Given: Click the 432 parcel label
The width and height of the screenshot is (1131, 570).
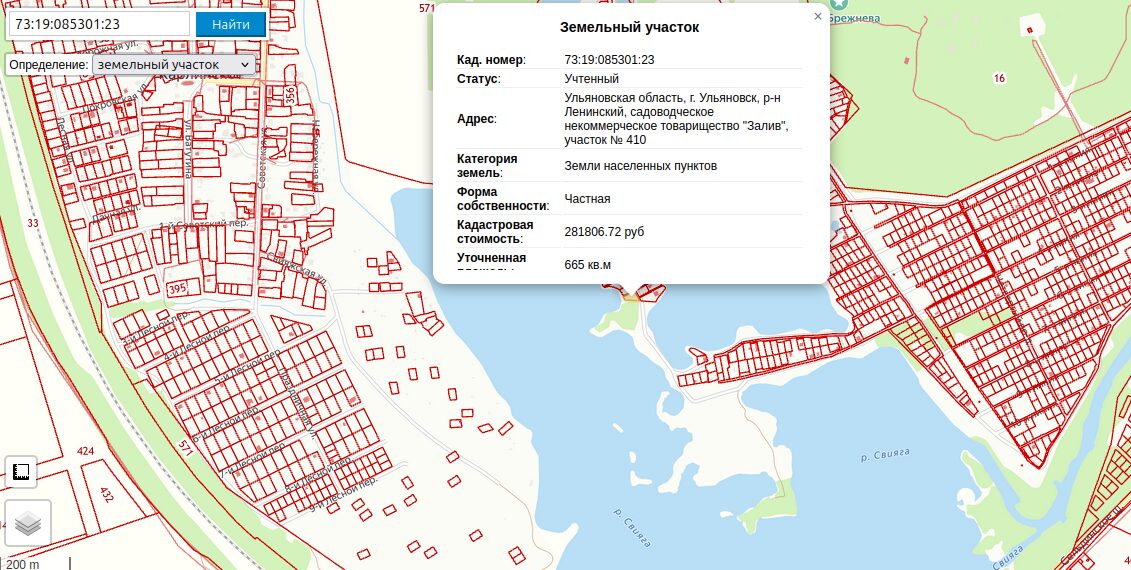Looking at the screenshot, I should tap(106, 494).
